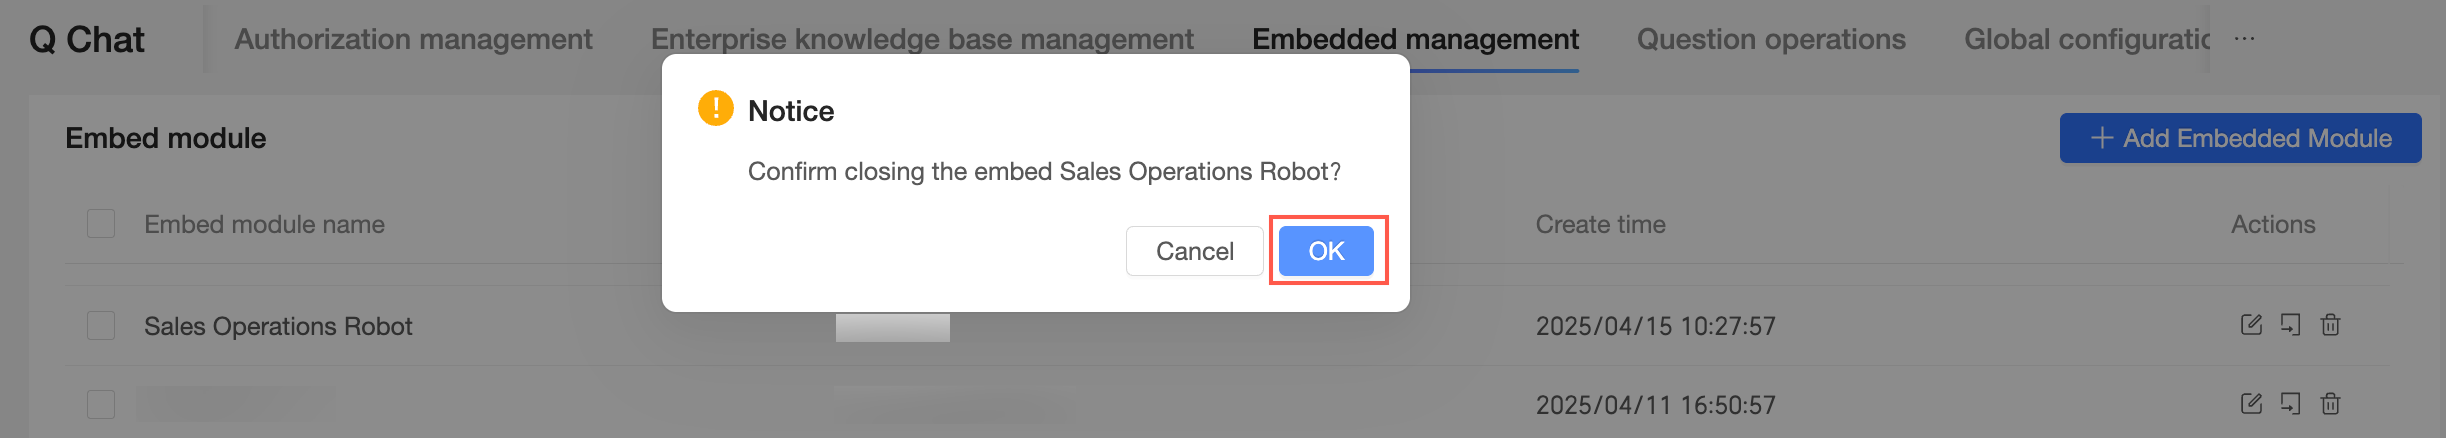2446x438 pixels.
Task: Delete the module created 2025/04/11
Action: click(x=2330, y=404)
